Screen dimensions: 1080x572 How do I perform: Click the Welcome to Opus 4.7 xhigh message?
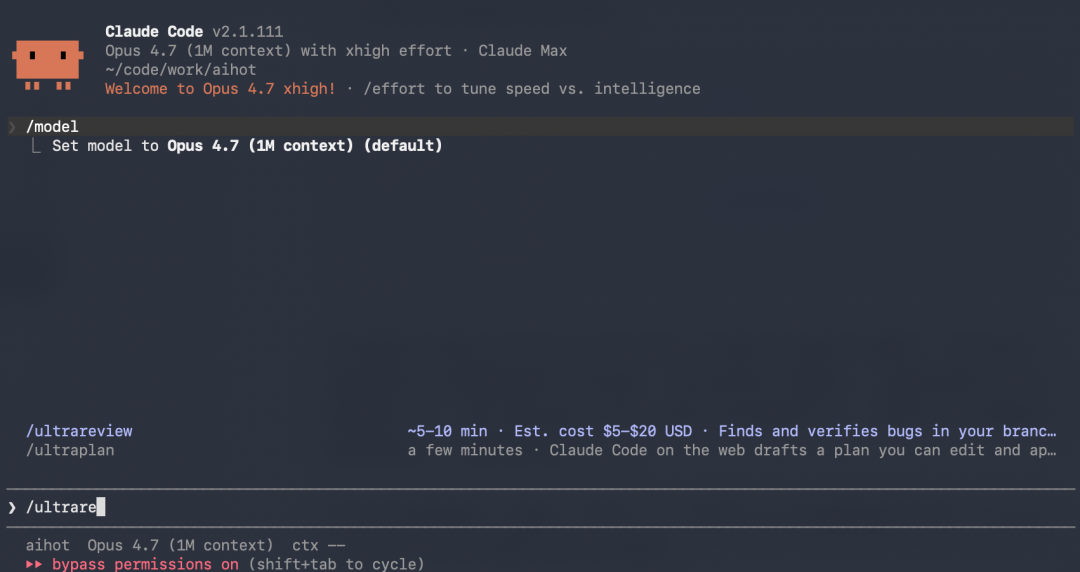[x=220, y=89]
